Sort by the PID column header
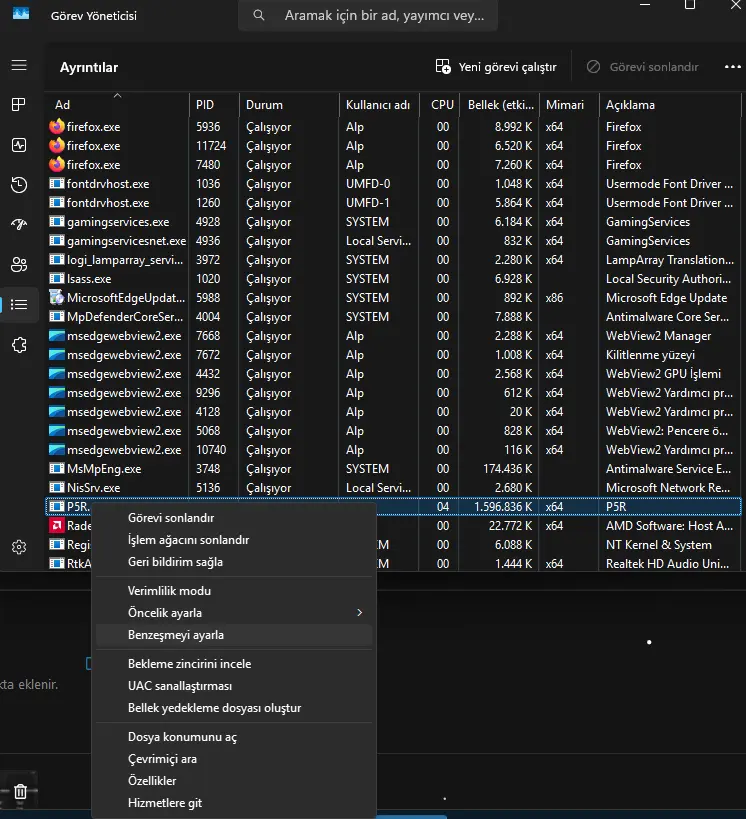Viewport: 746px width, 819px height. point(214,104)
